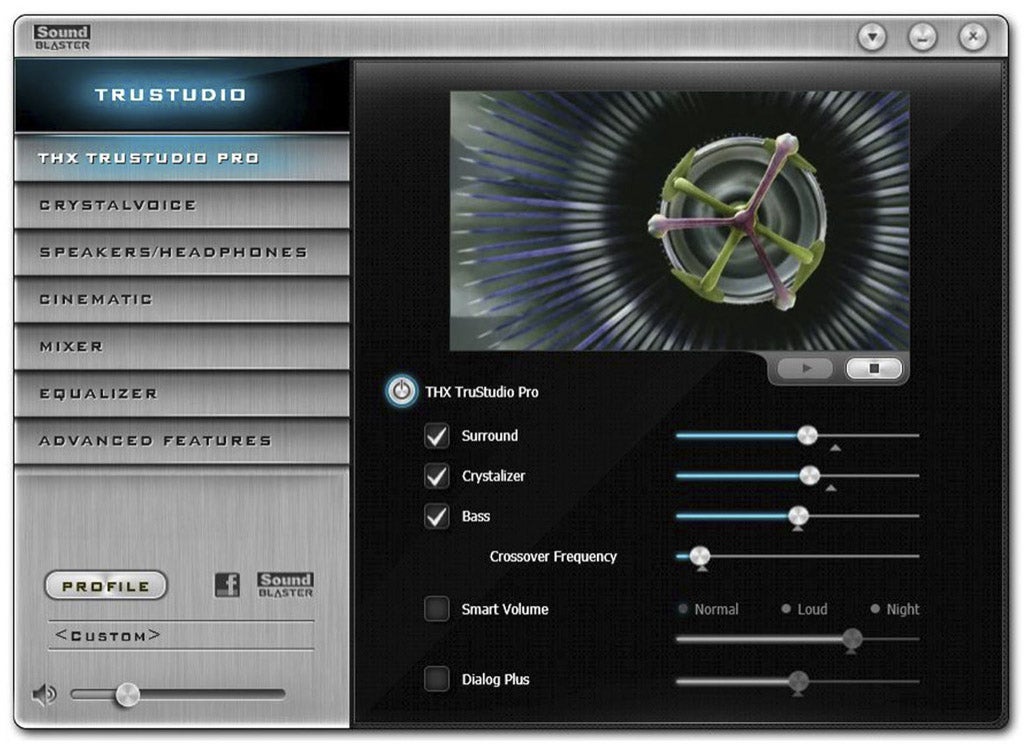The height and width of the screenshot is (744, 1024).
Task: Open the THX TruStudio Pro section
Action: pyautogui.click(x=182, y=158)
